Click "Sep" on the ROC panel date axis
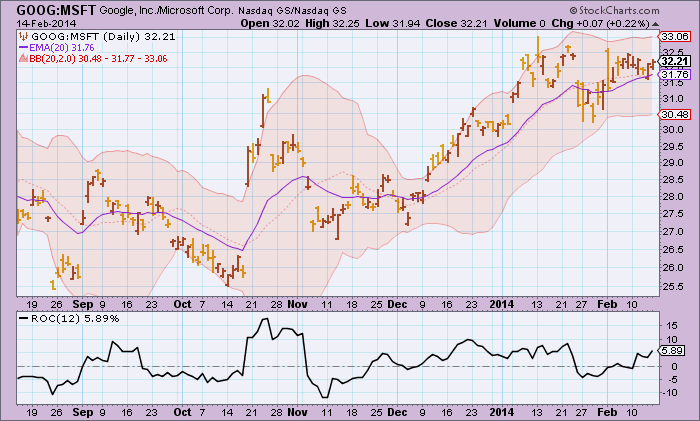This screenshot has width=700, height=421. pyautogui.click(x=83, y=413)
